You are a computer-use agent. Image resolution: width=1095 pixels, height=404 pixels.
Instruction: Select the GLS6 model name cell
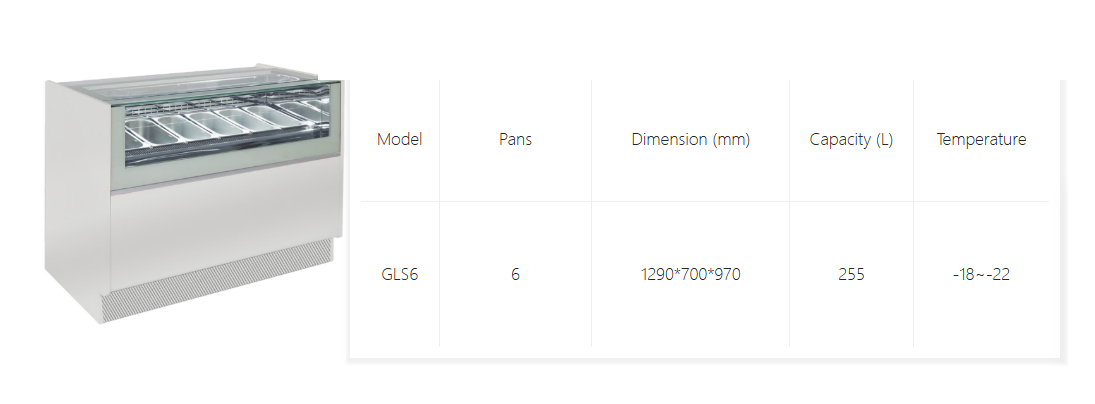(399, 274)
